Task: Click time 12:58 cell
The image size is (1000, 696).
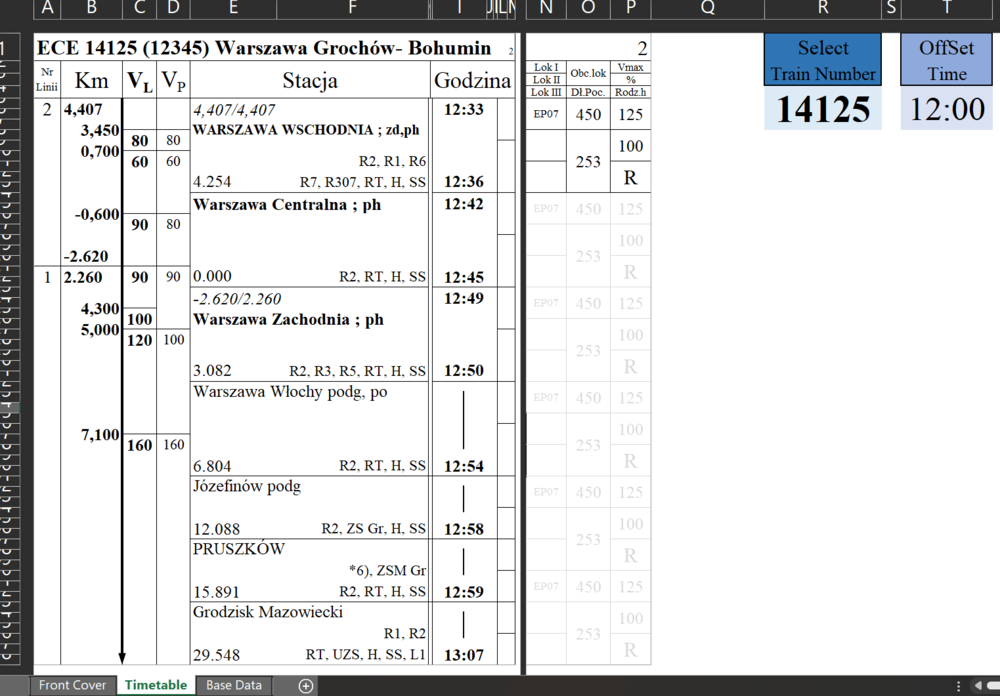Action: coord(464,529)
